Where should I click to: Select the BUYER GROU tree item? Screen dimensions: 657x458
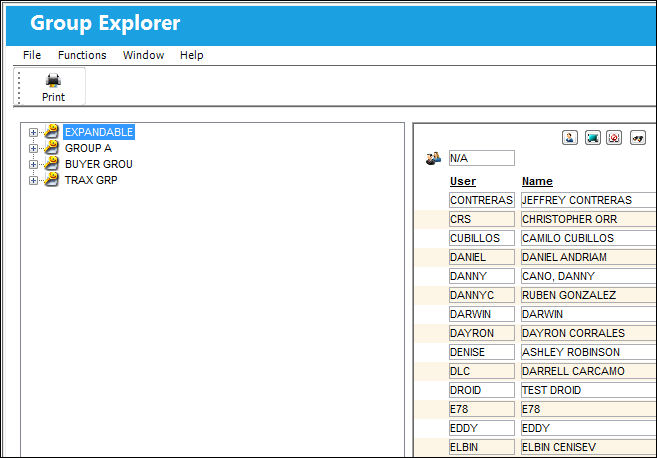[x=98, y=164]
